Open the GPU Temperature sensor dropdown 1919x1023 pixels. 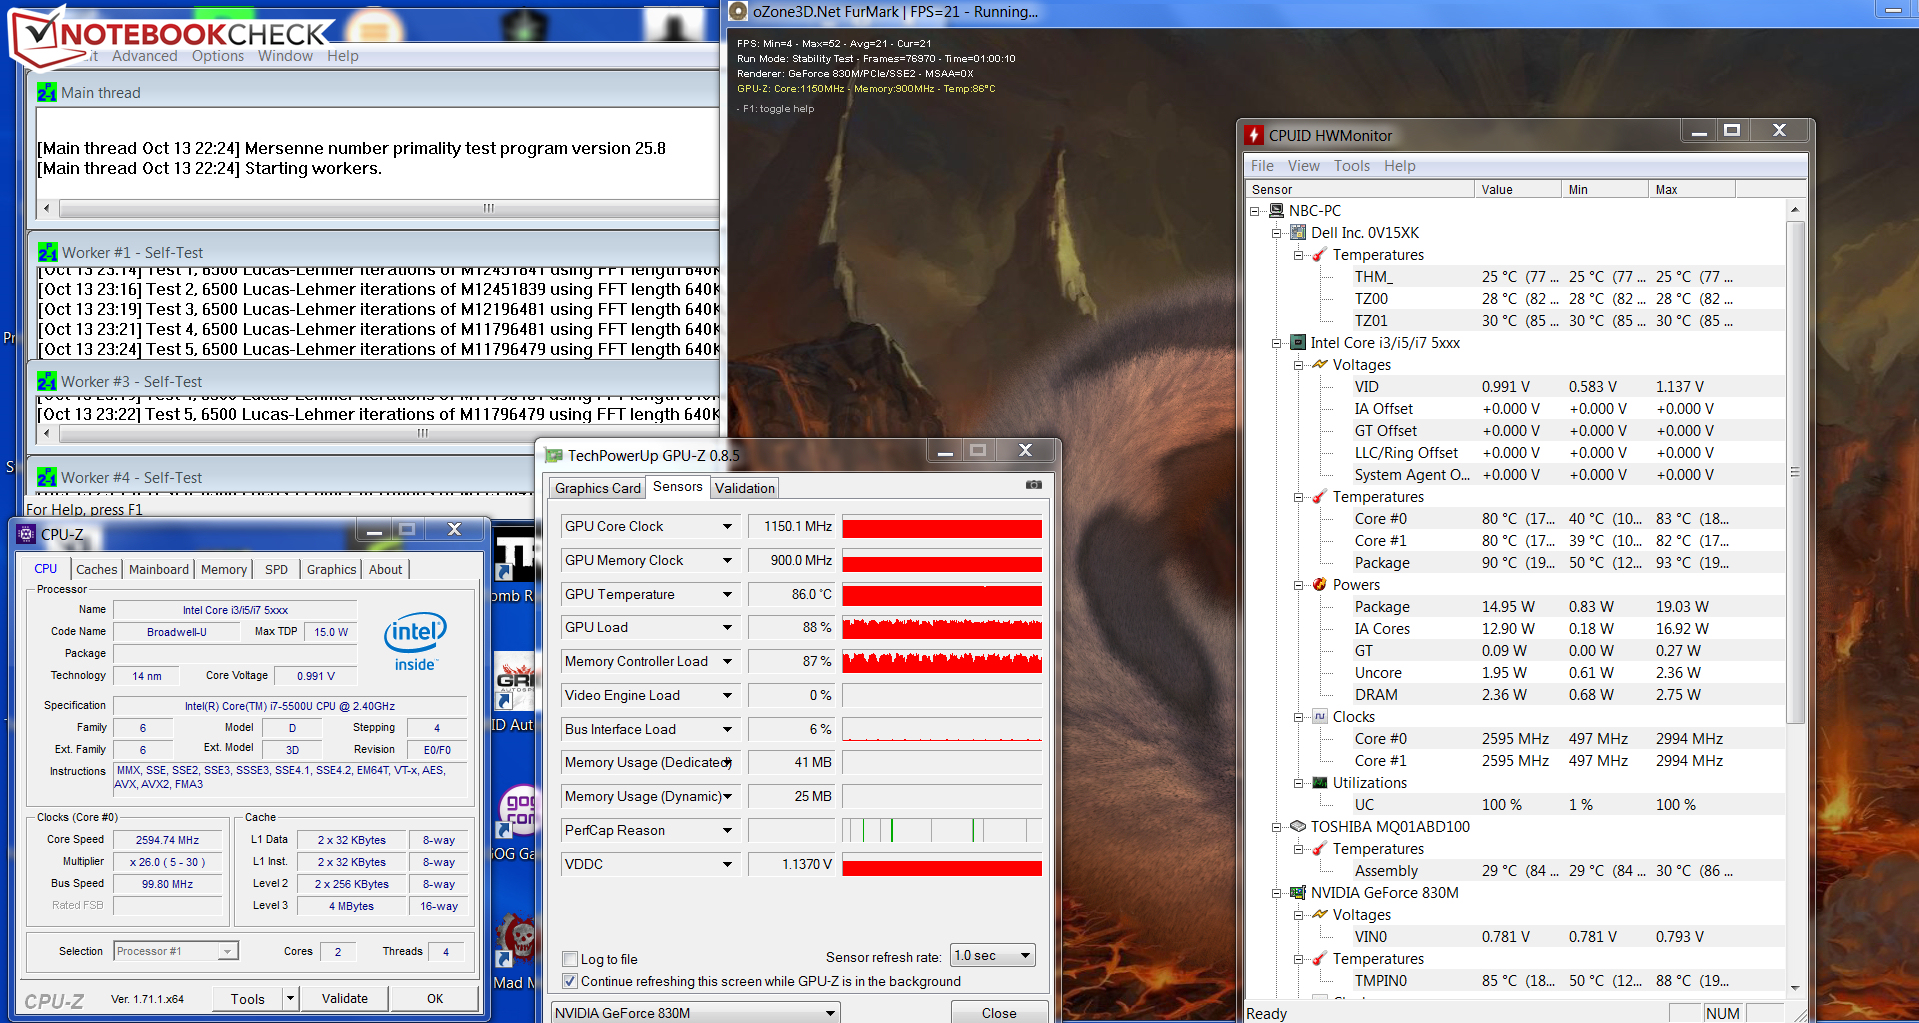click(x=727, y=594)
